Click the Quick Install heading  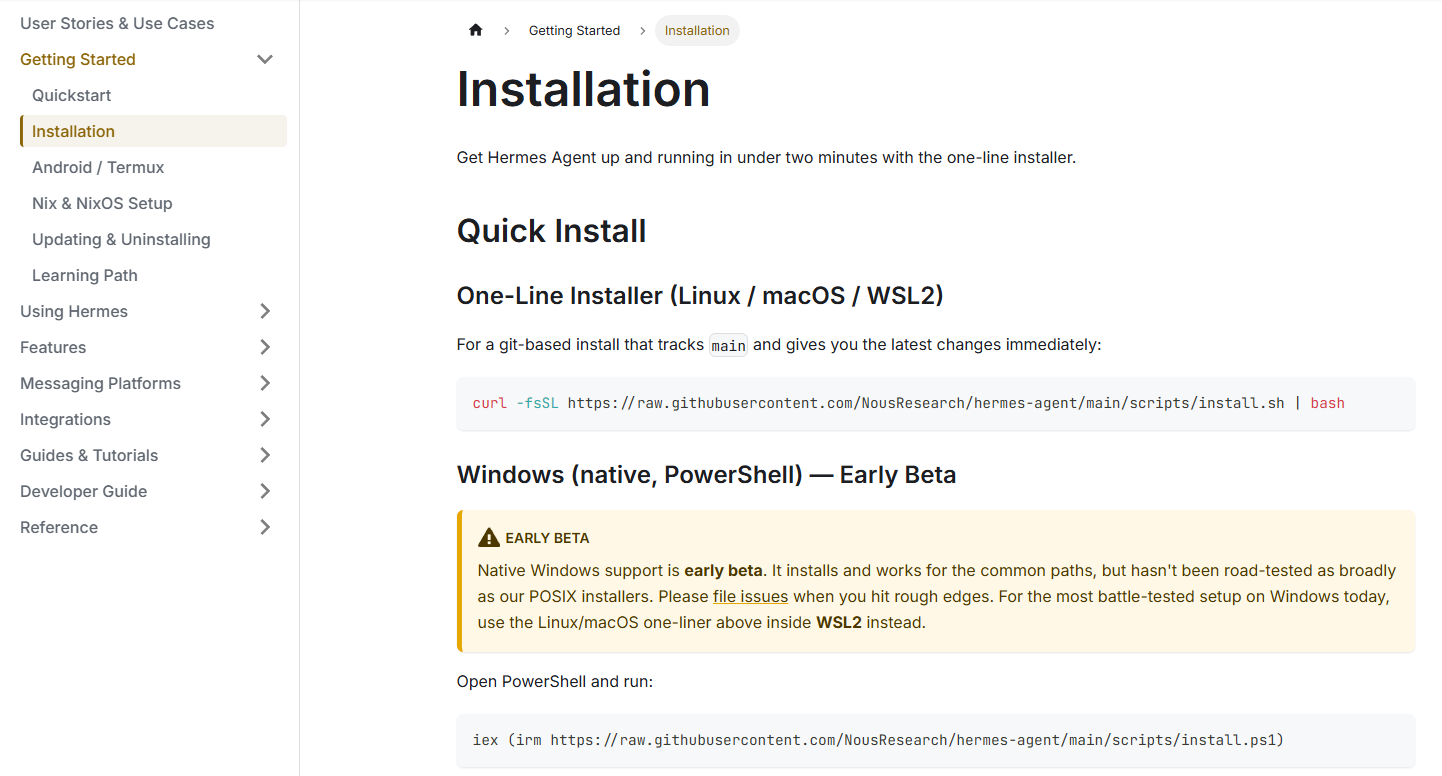(551, 231)
